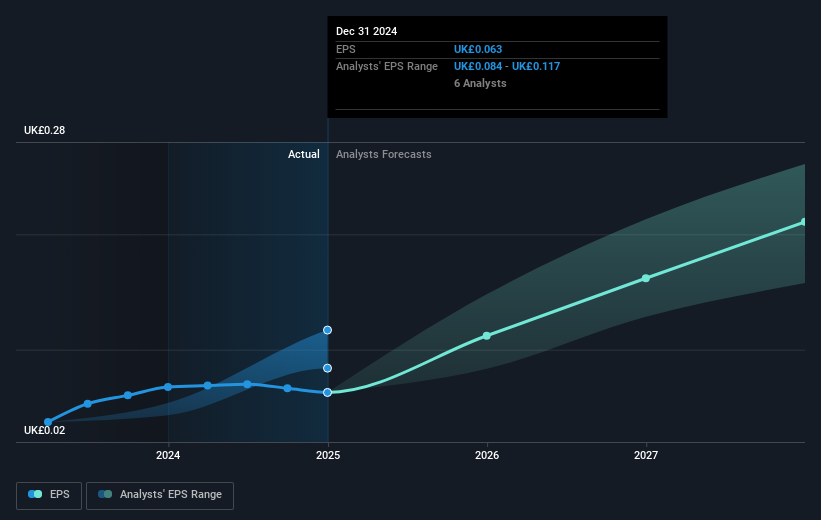Click the 2026 x-axis label
821x520 pixels.
tap(487, 455)
